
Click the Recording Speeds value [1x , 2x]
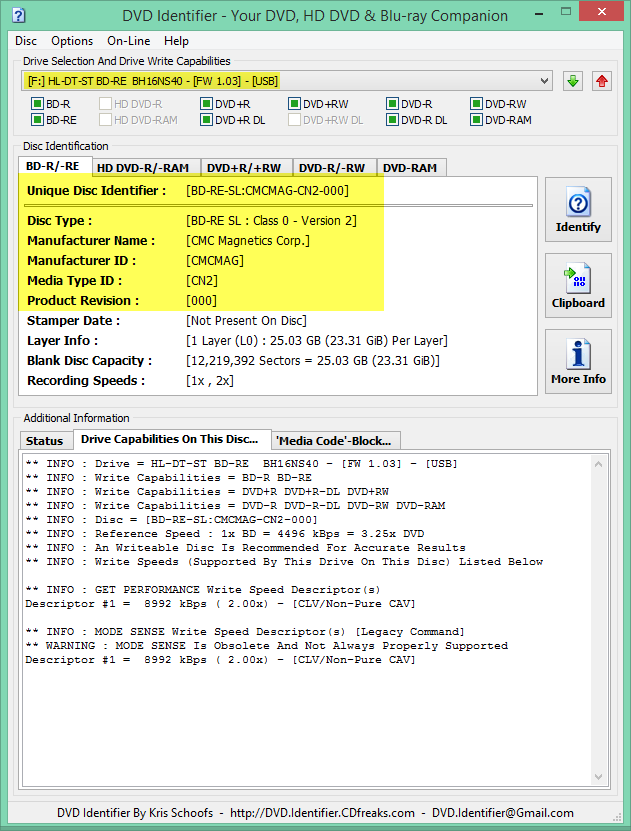pyautogui.click(x=210, y=381)
